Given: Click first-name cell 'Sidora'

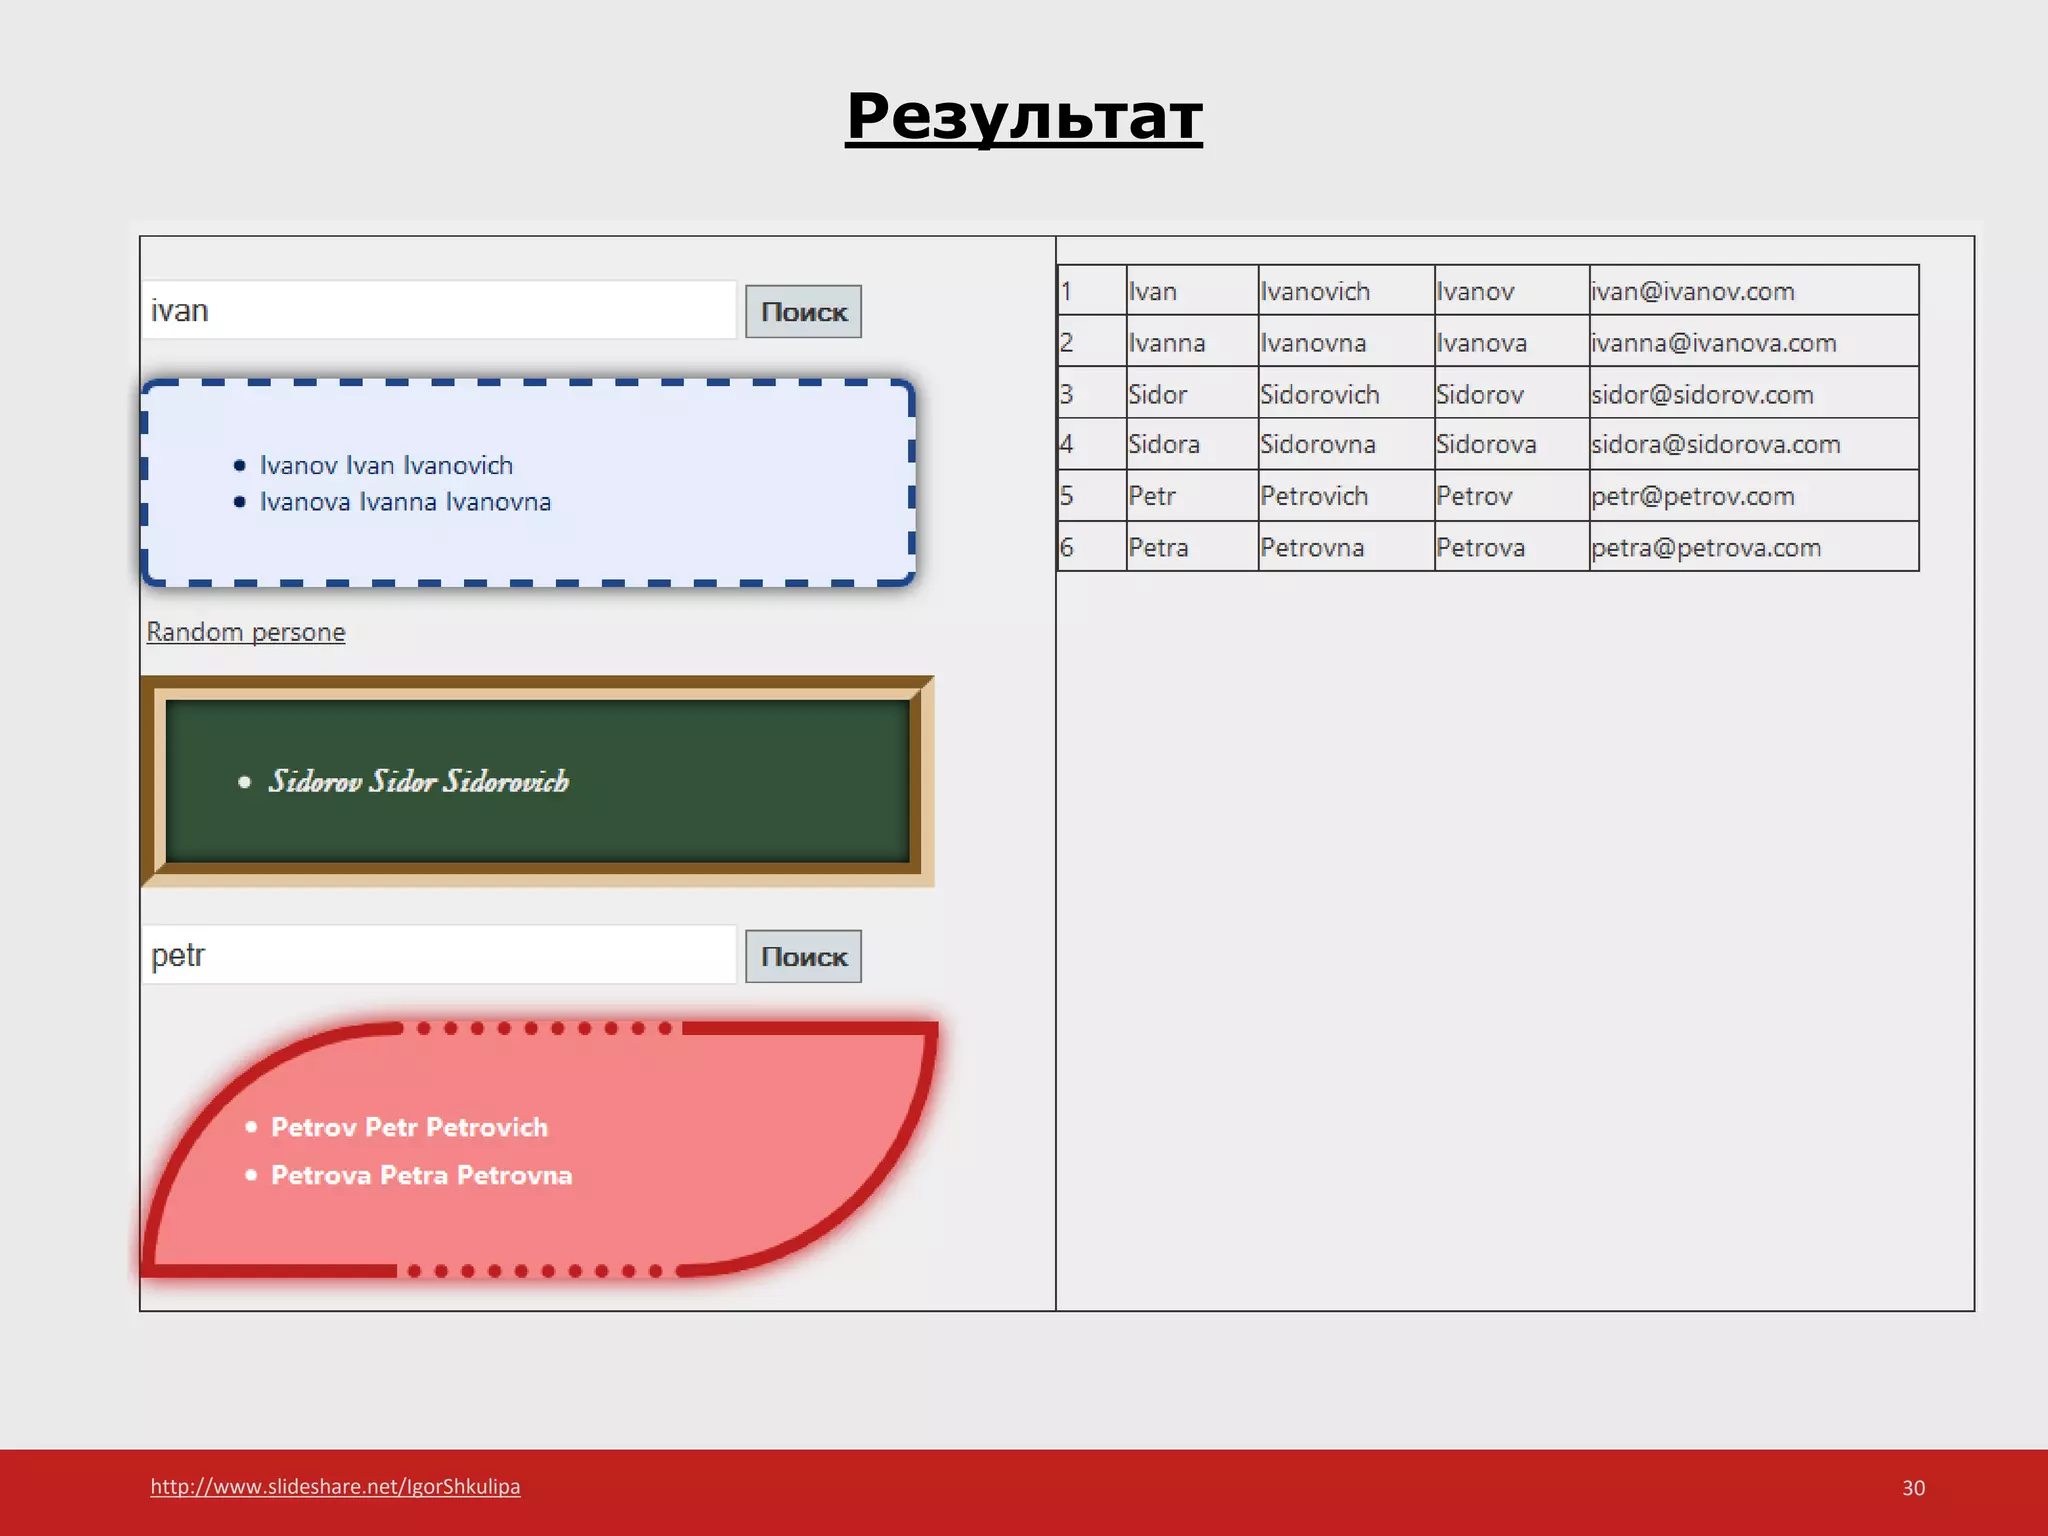Looking at the screenshot, I should [x=1192, y=444].
